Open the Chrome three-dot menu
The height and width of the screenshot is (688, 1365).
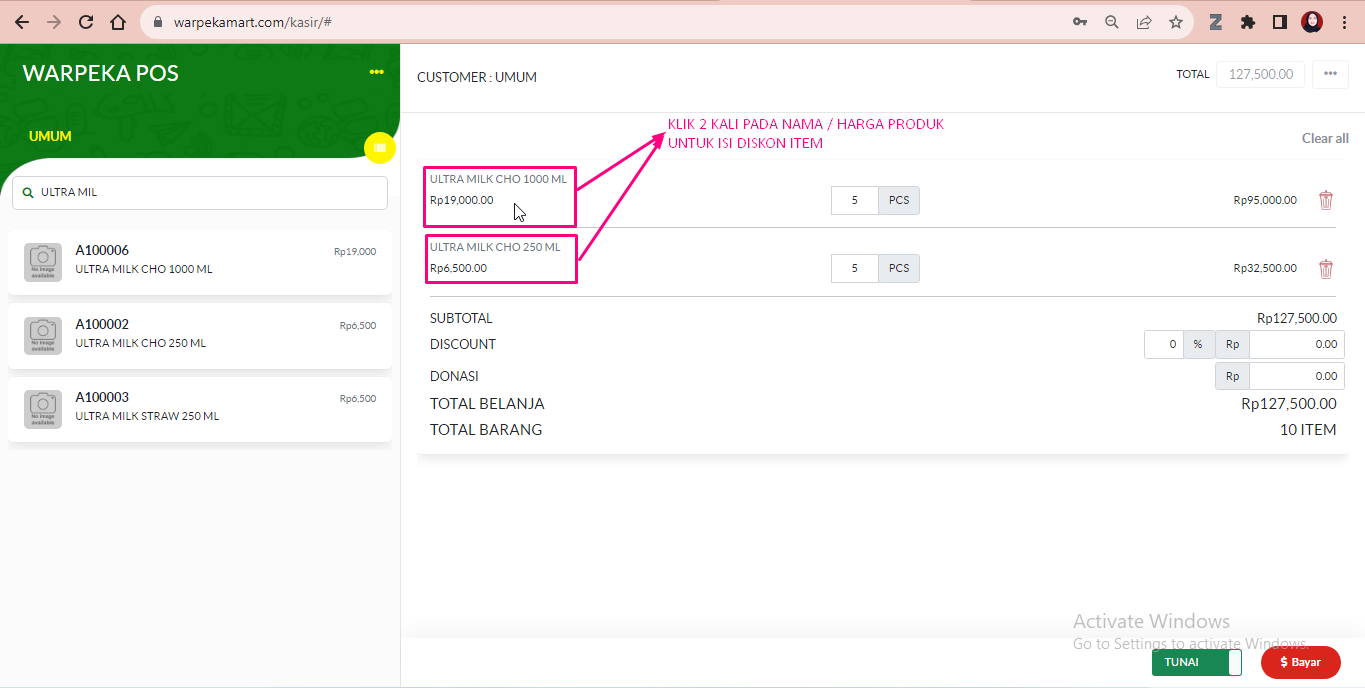tap(1343, 22)
